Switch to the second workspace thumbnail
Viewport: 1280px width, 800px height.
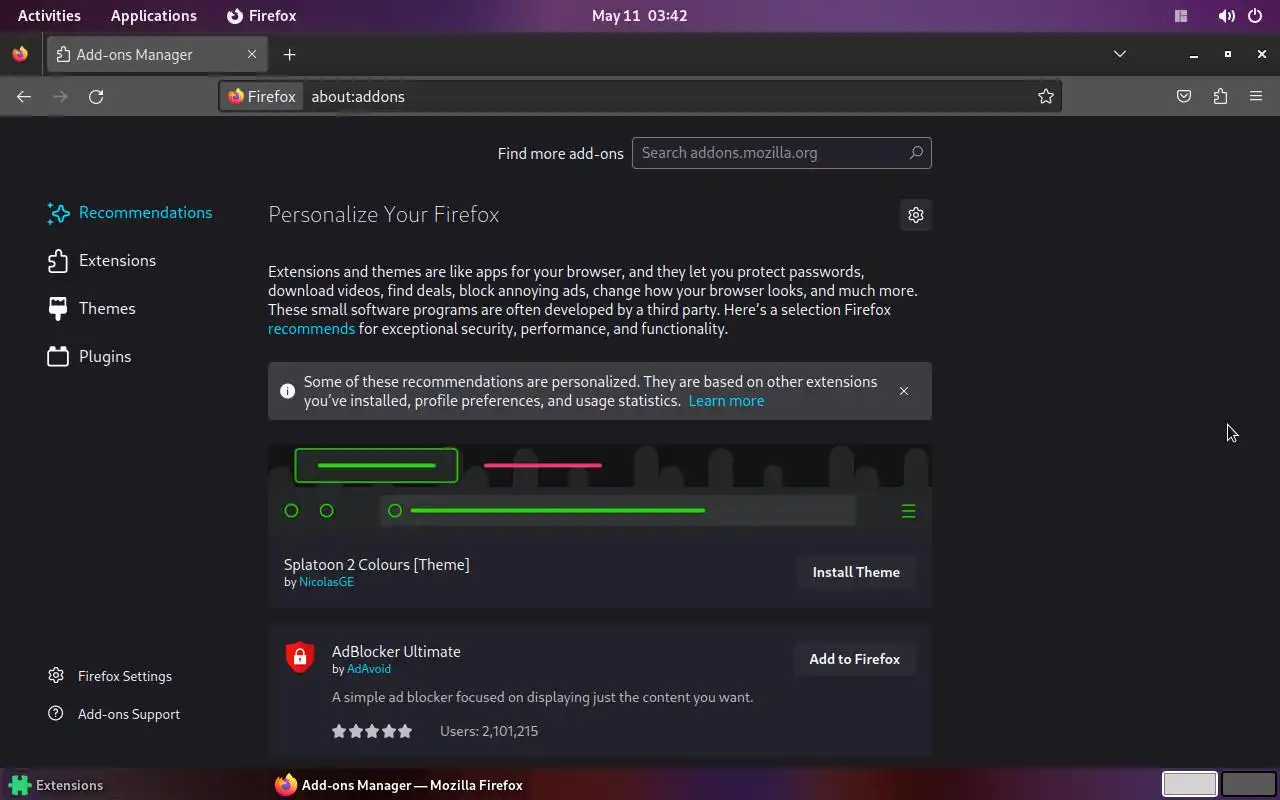[x=1249, y=784]
